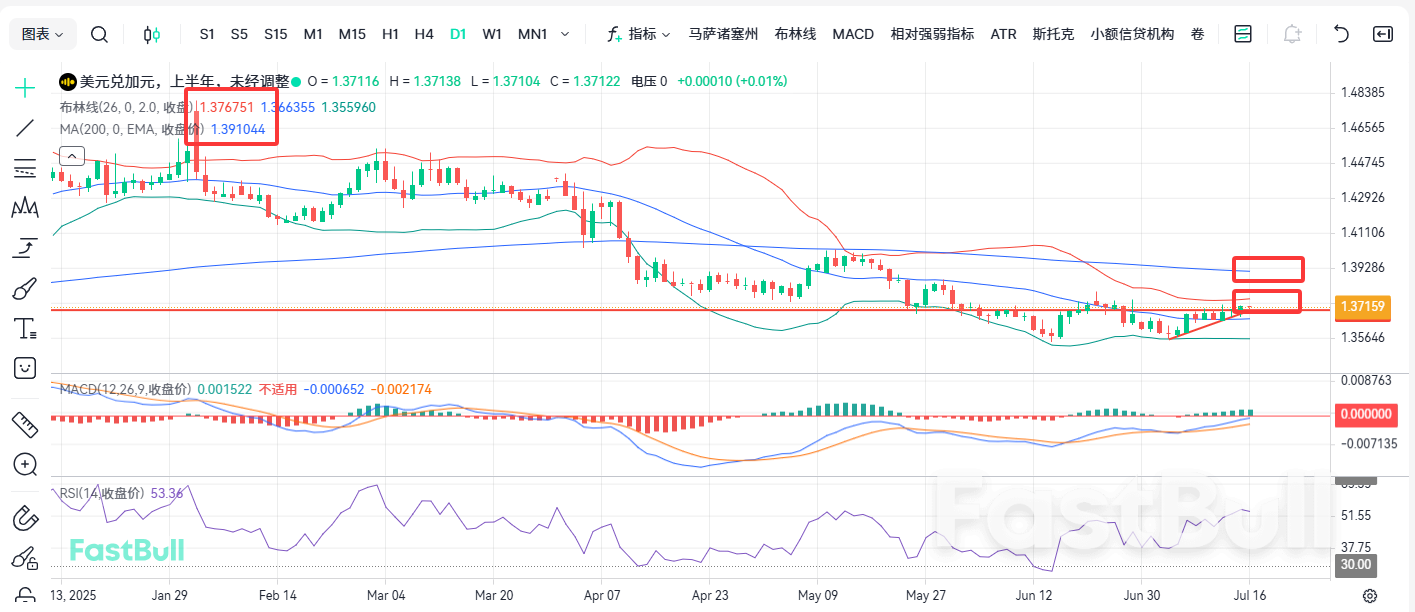
Task: Click the current price label 1.37159
Action: click(x=1362, y=307)
